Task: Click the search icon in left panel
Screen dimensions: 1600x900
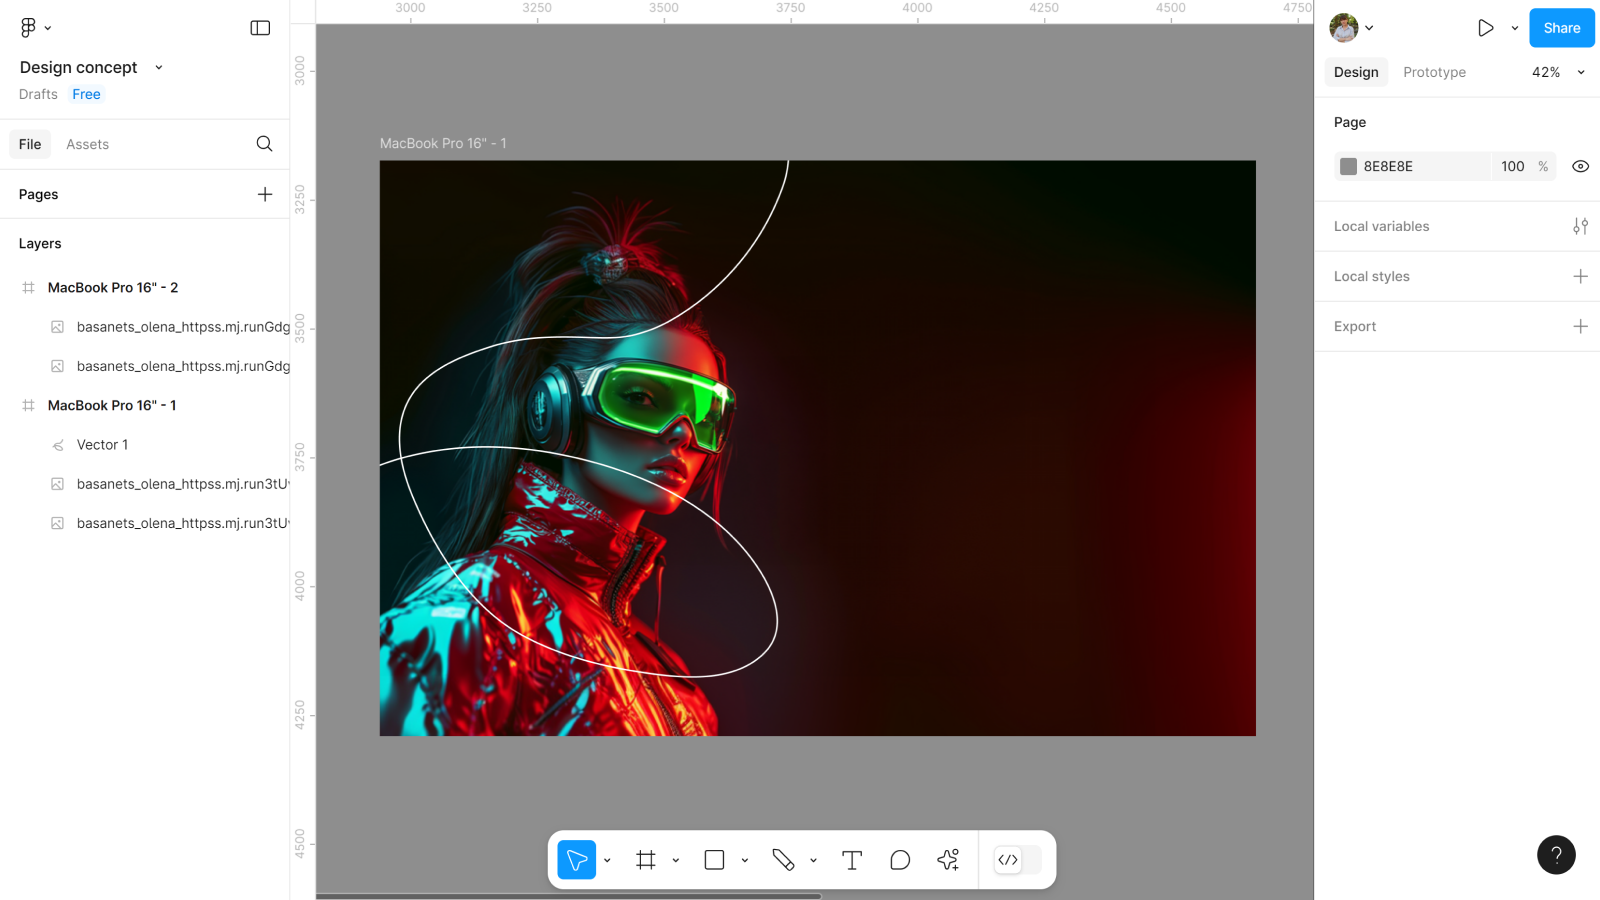Action: (264, 144)
